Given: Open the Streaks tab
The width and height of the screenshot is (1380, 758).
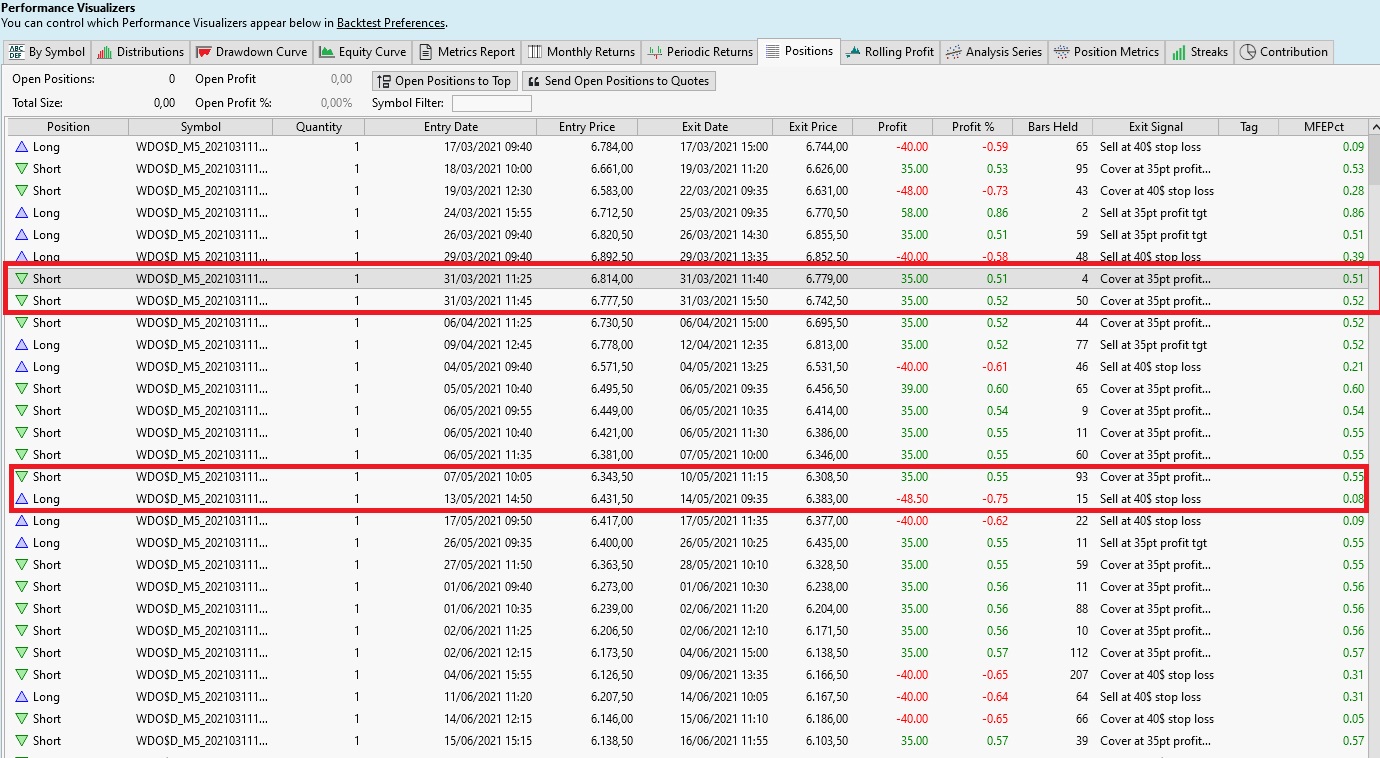Looking at the screenshot, I should click(1199, 52).
